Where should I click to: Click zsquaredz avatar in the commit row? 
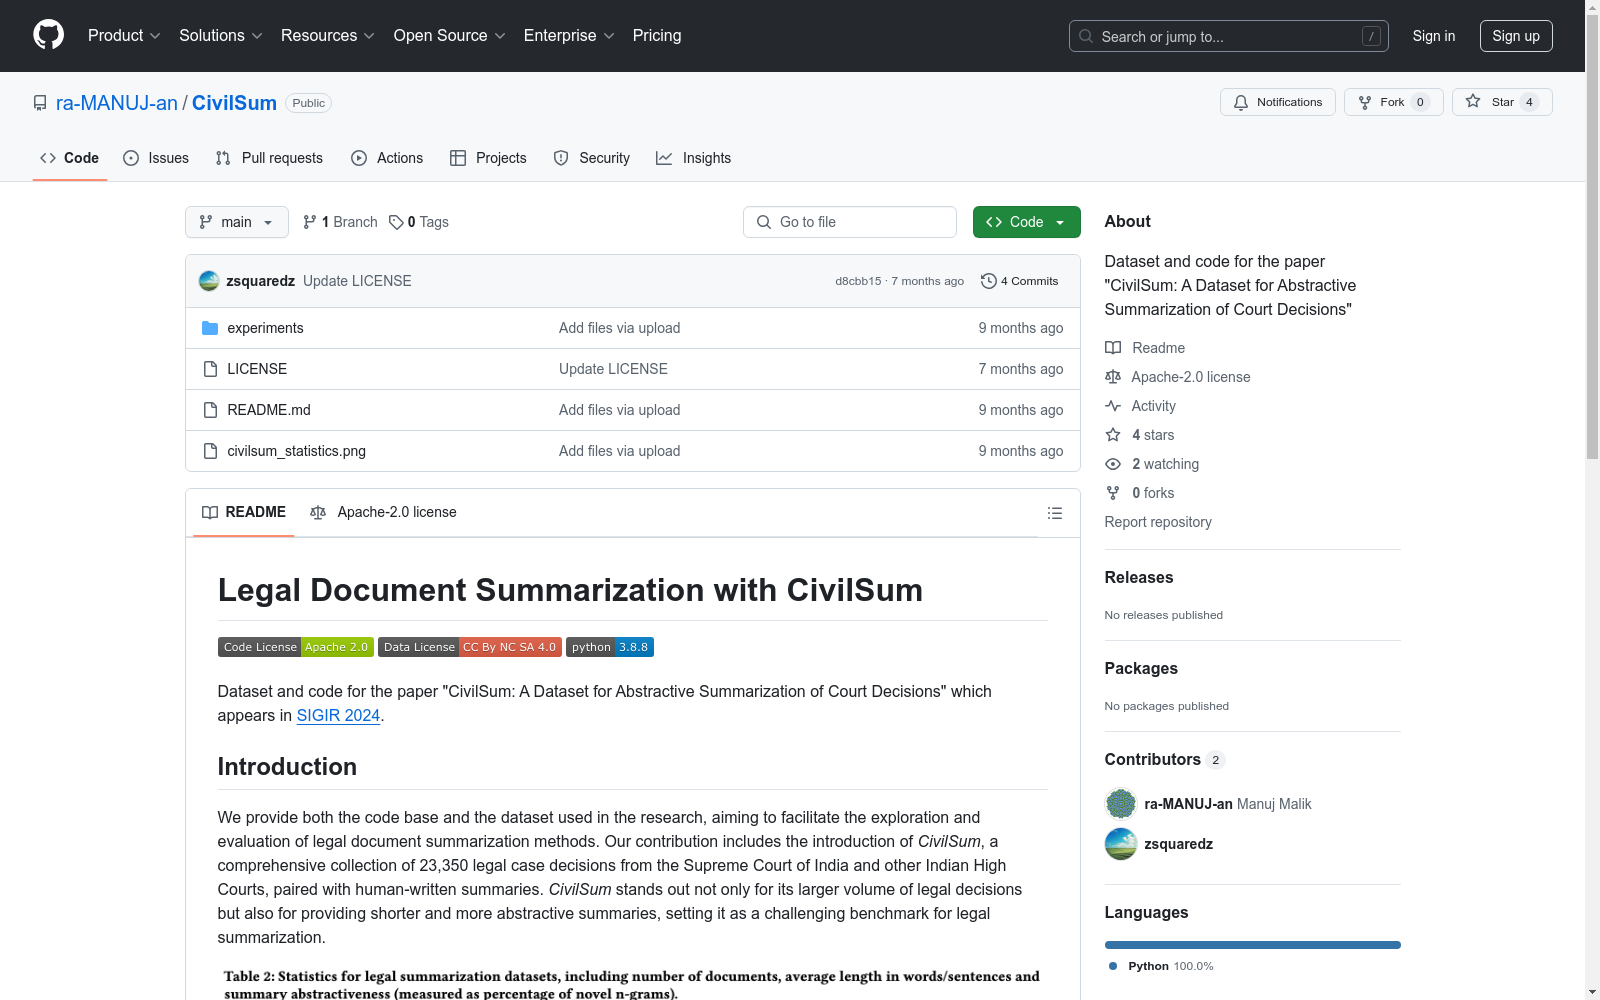[209, 281]
